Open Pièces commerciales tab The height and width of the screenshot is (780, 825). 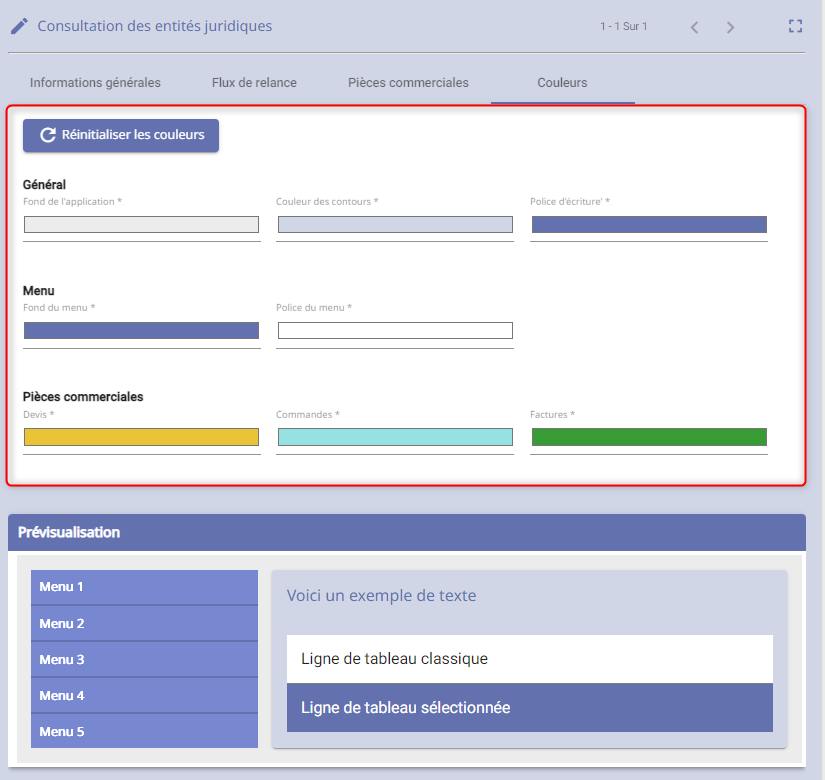[x=408, y=83]
